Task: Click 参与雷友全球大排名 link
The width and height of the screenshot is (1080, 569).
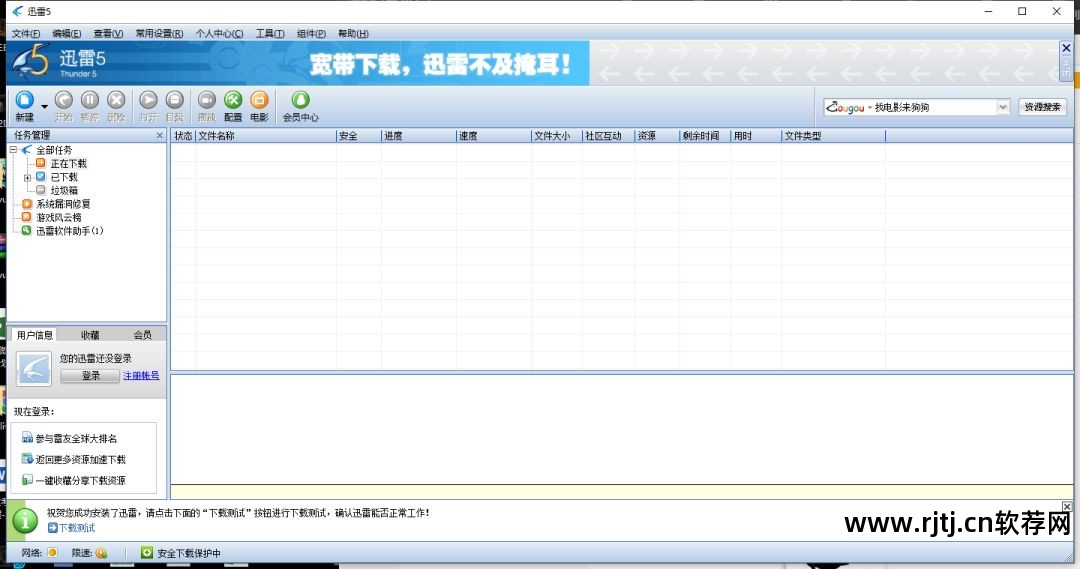Action: click(x=76, y=438)
